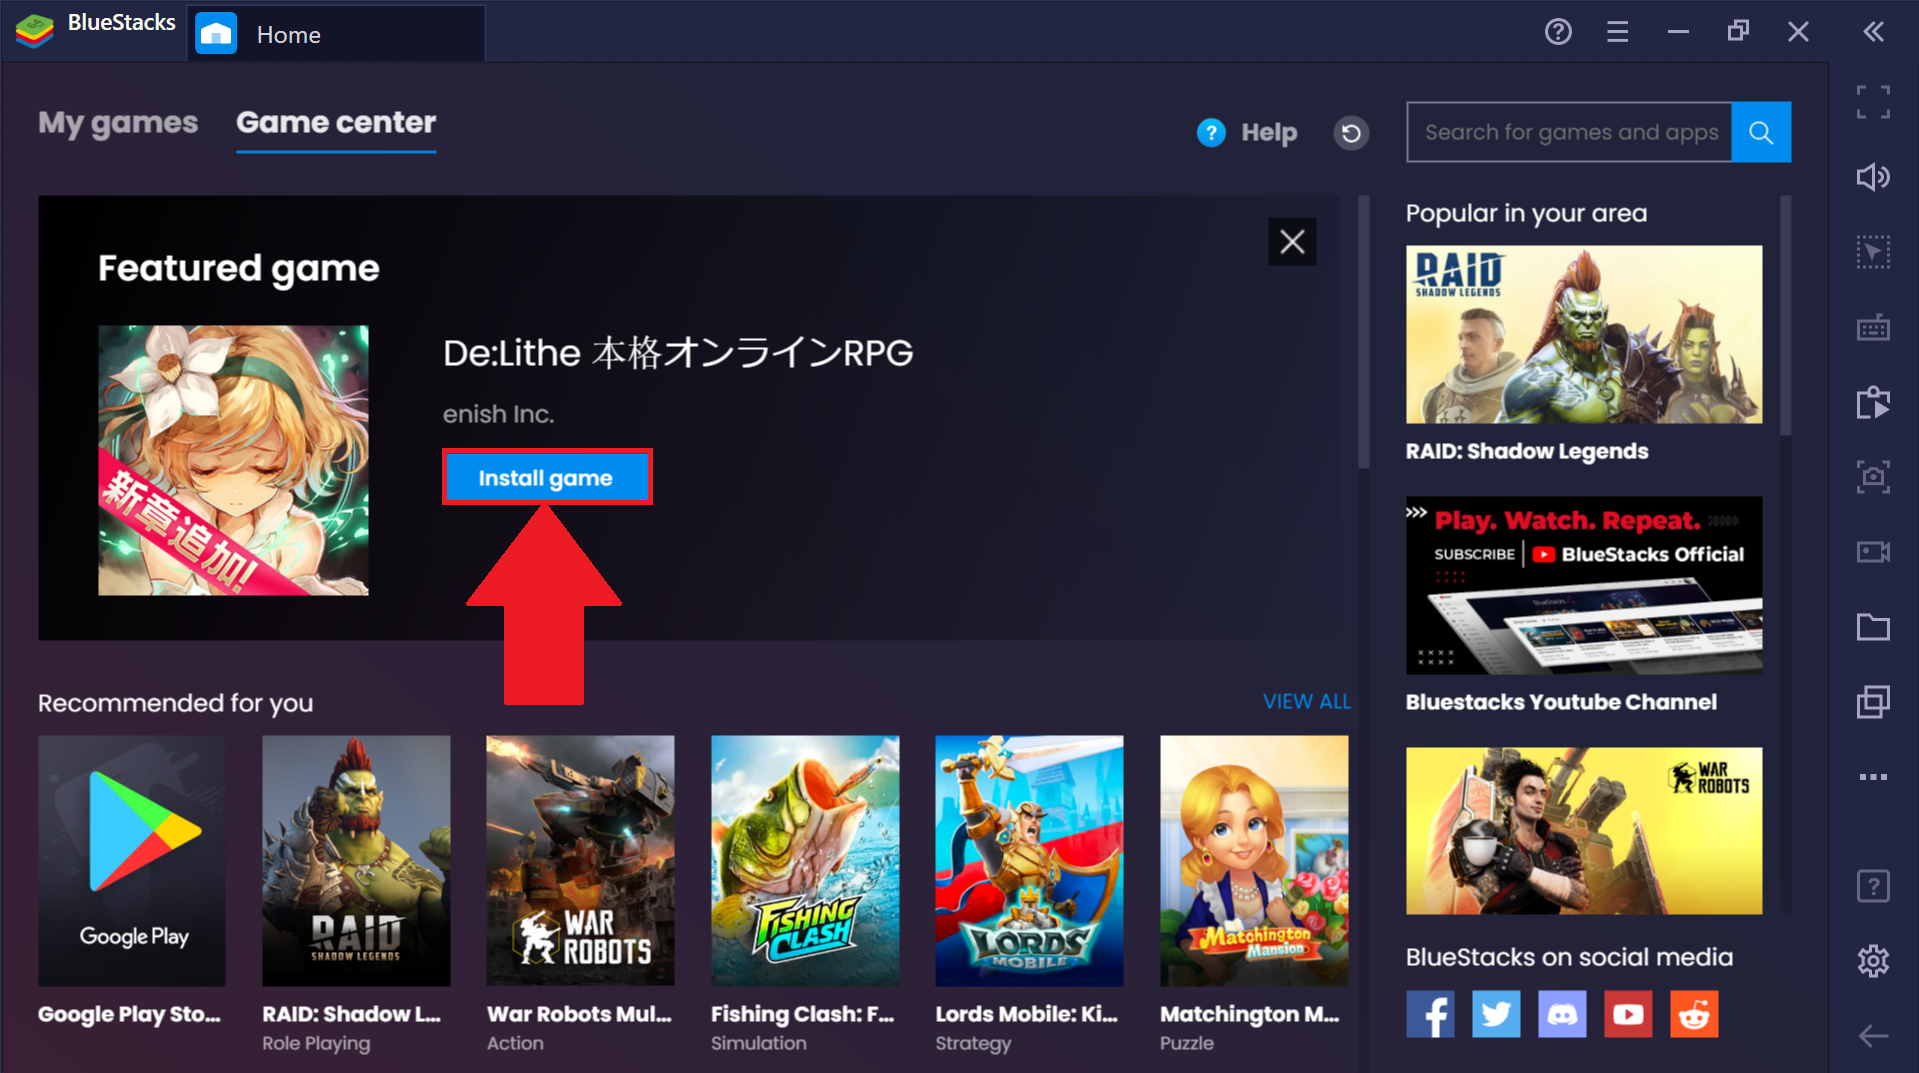
Task: Toggle fullscreen mode in sidebar
Action: coord(1873,102)
